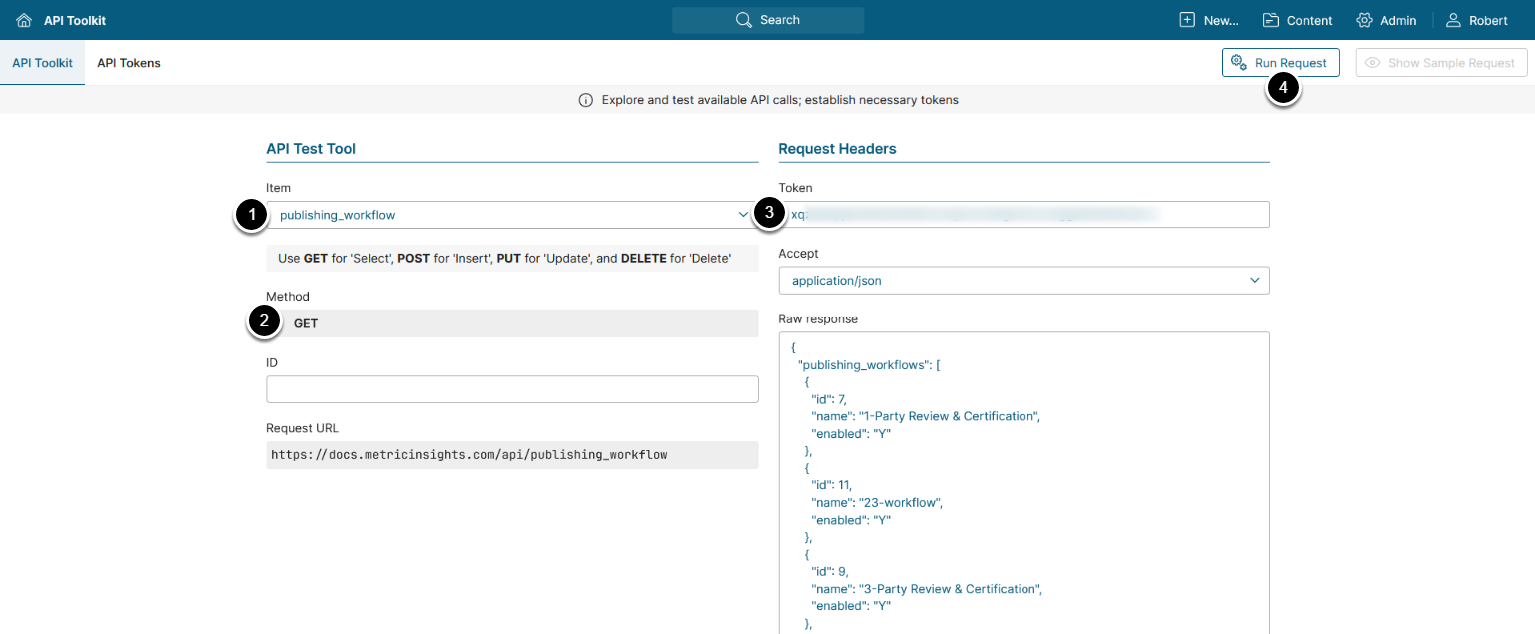
Task: Click the Robert user profile icon
Action: (1453, 20)
